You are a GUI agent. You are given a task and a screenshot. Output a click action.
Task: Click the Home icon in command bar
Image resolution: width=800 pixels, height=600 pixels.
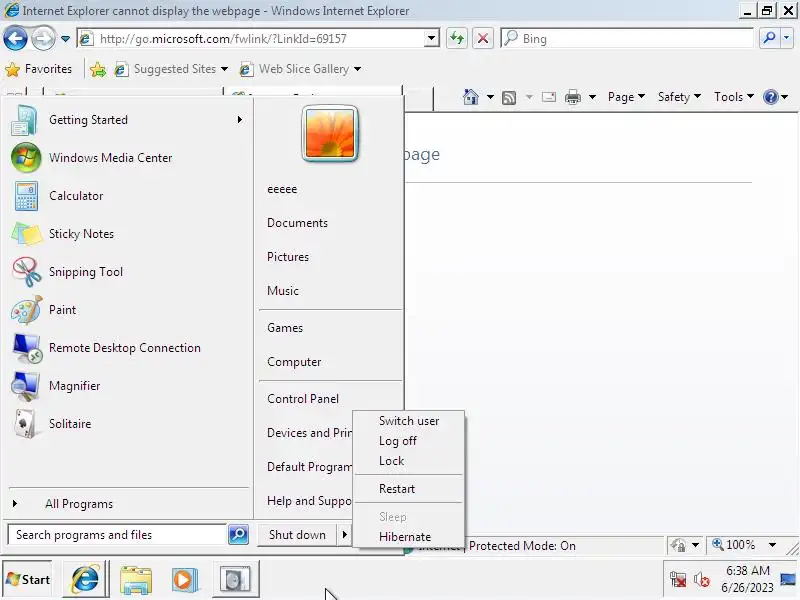tap(471, 96)
